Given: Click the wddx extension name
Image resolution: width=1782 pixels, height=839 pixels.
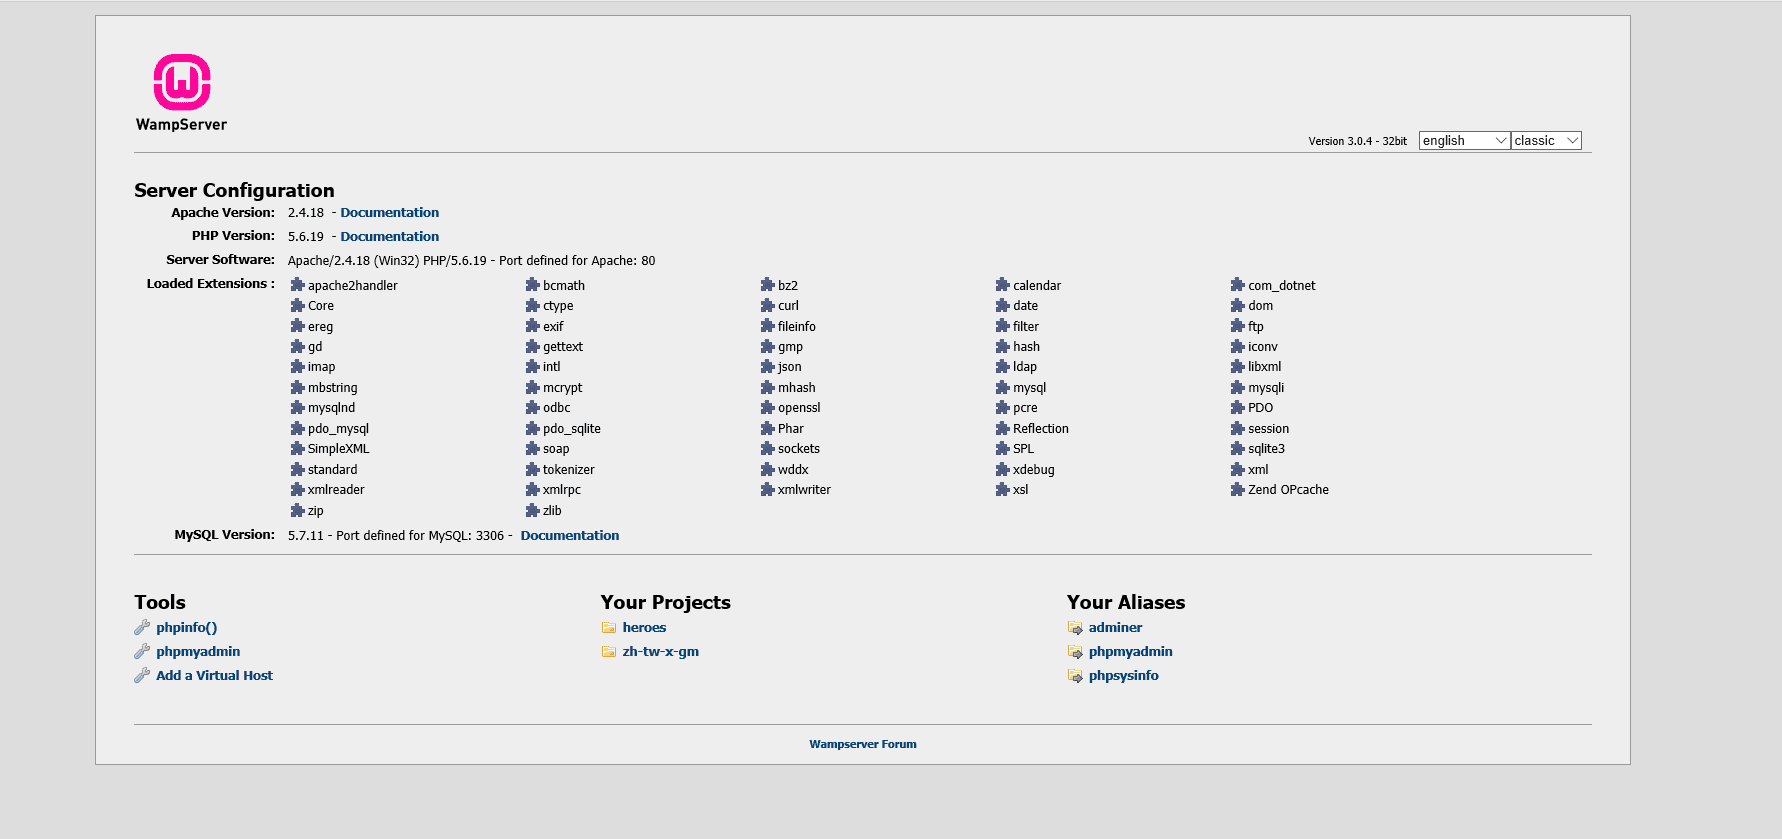Looking at the screenshot, I should click(793, 470).
